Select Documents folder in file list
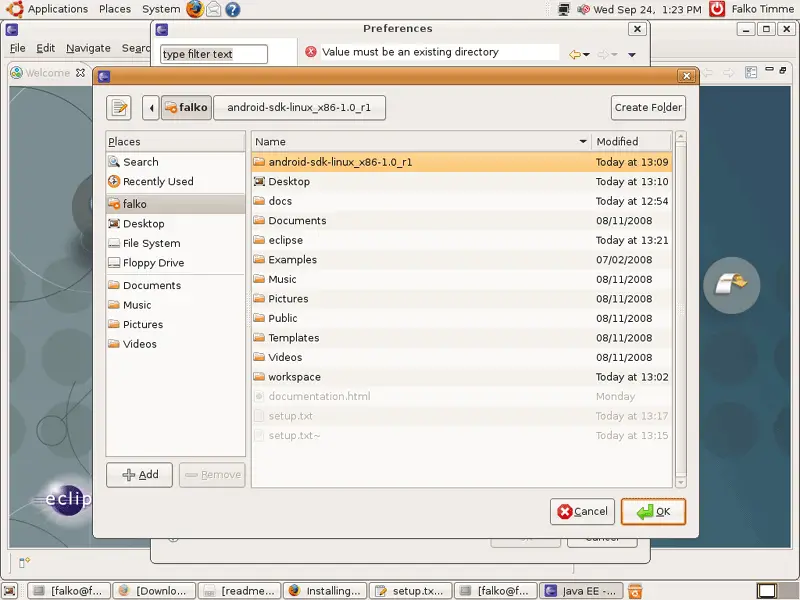800x600 pixels. [462, 221]
